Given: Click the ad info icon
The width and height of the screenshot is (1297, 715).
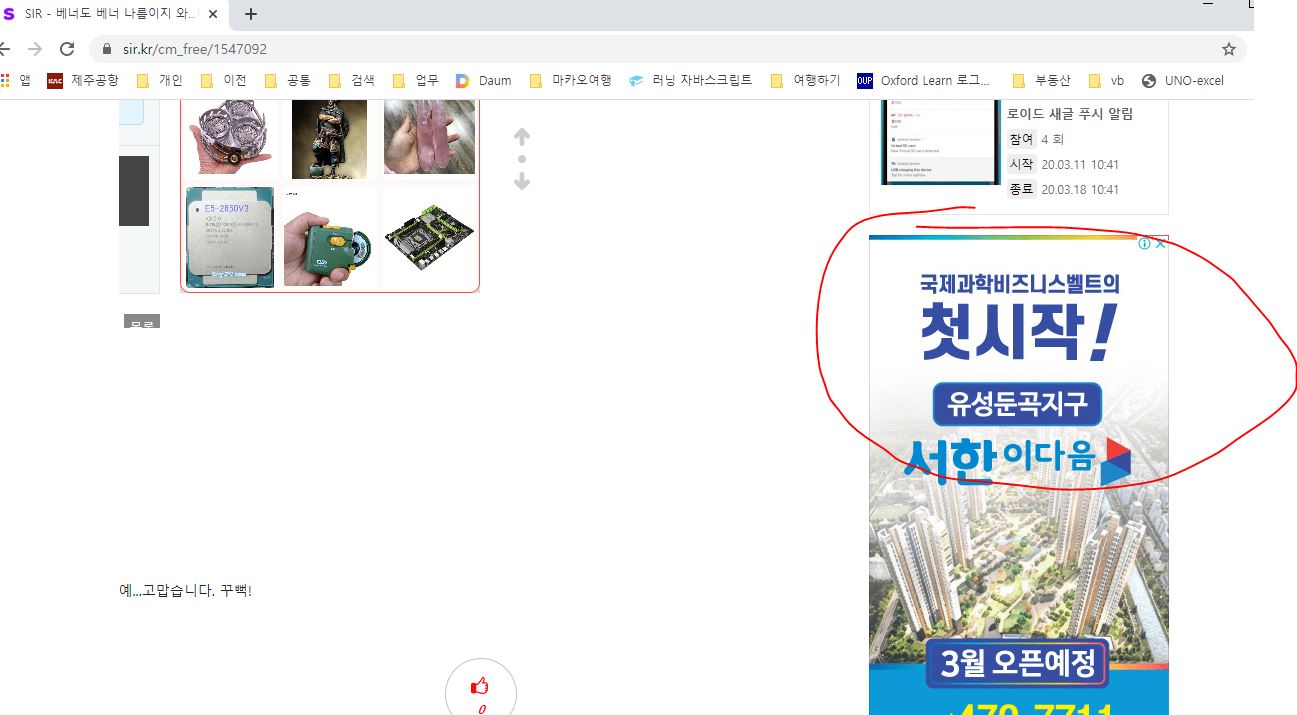Looking at the screenshot, I should 1144,244.
